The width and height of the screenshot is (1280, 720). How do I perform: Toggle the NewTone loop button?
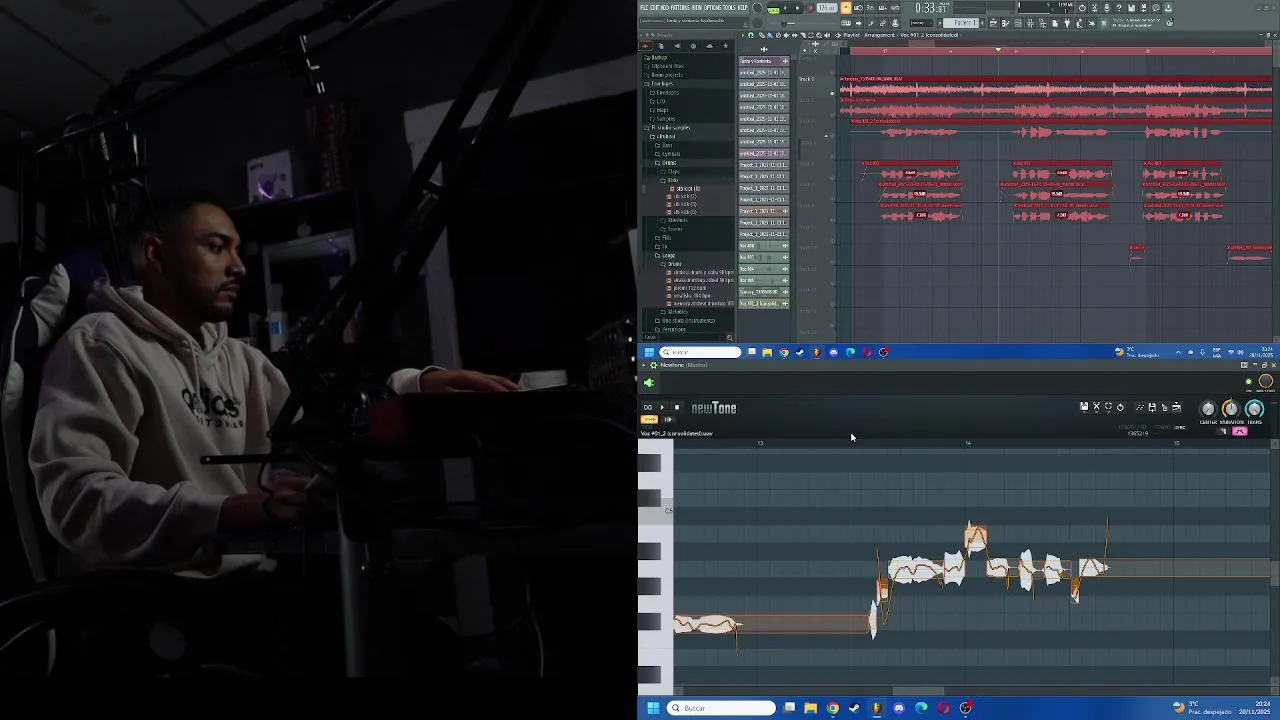(647, 407)
